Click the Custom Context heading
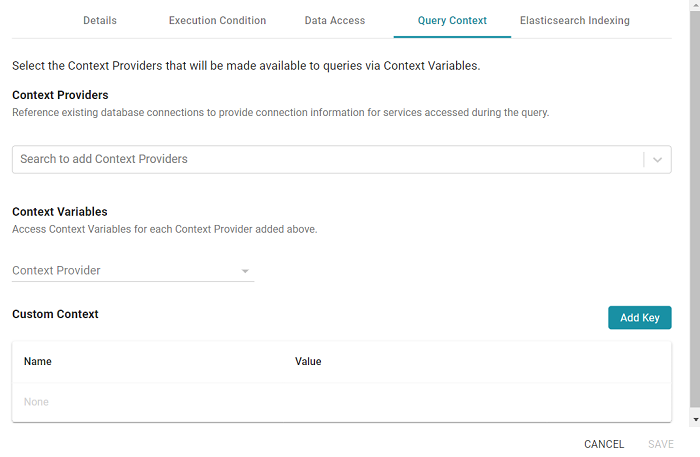700x457 pixels. tap(55, 314)
